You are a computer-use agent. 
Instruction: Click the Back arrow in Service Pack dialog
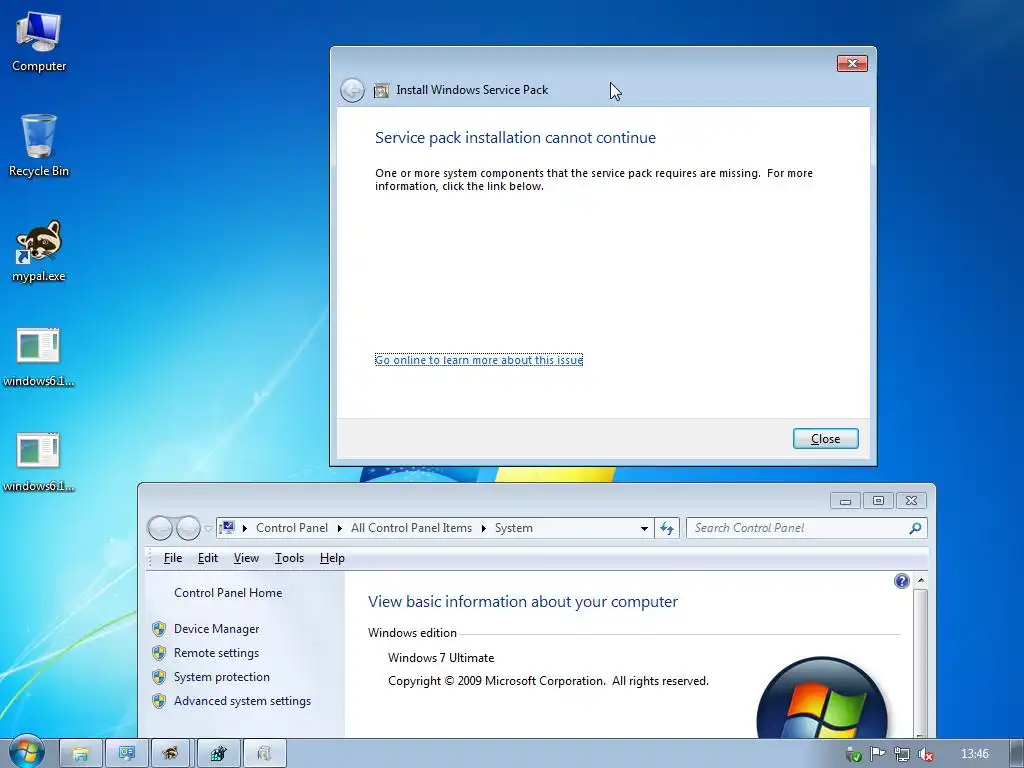353,90
